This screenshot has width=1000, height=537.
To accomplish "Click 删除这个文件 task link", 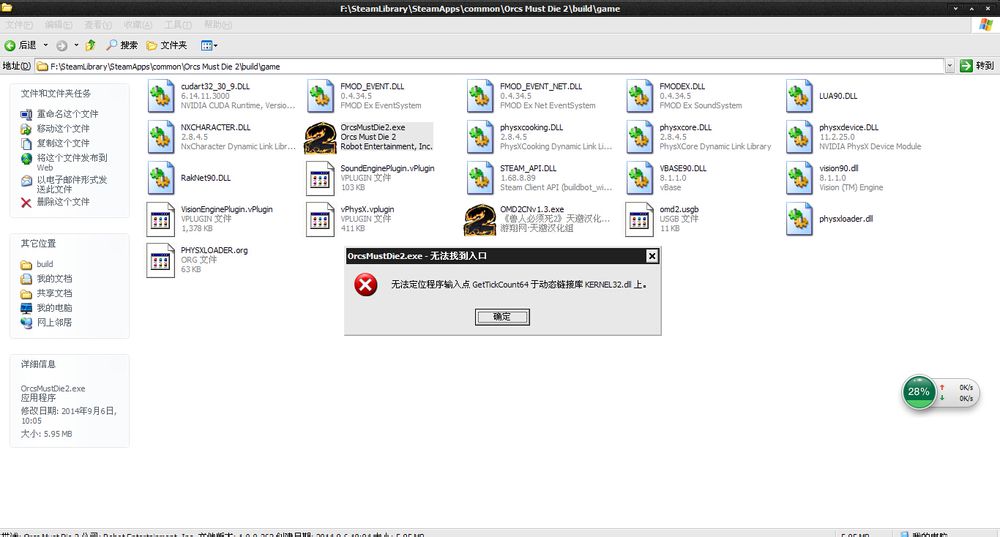I will [x=63, y=202].
